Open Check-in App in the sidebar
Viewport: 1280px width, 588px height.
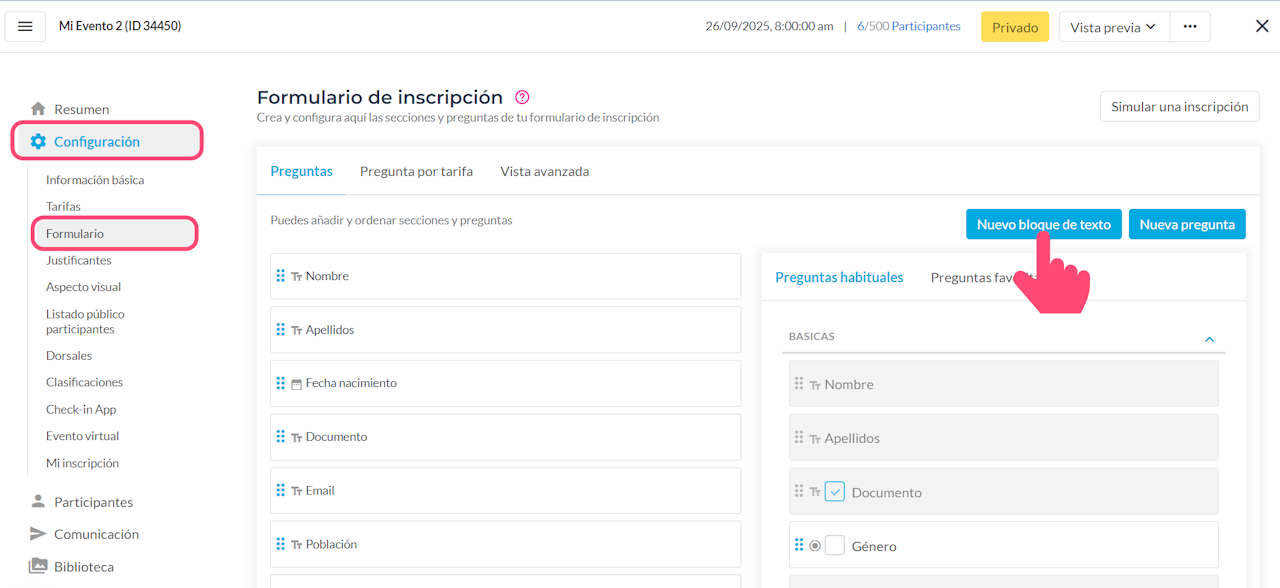pos(81,409)
